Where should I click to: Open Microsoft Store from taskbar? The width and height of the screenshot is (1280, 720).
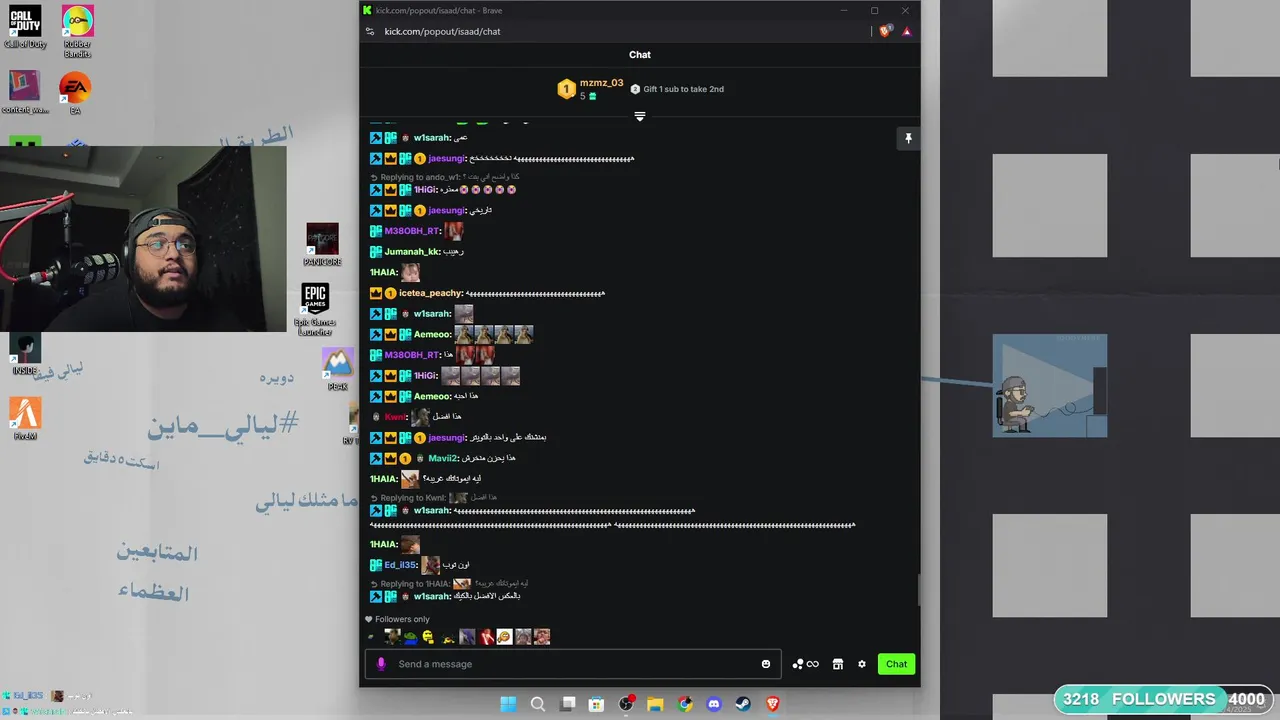tap(597, 704)
